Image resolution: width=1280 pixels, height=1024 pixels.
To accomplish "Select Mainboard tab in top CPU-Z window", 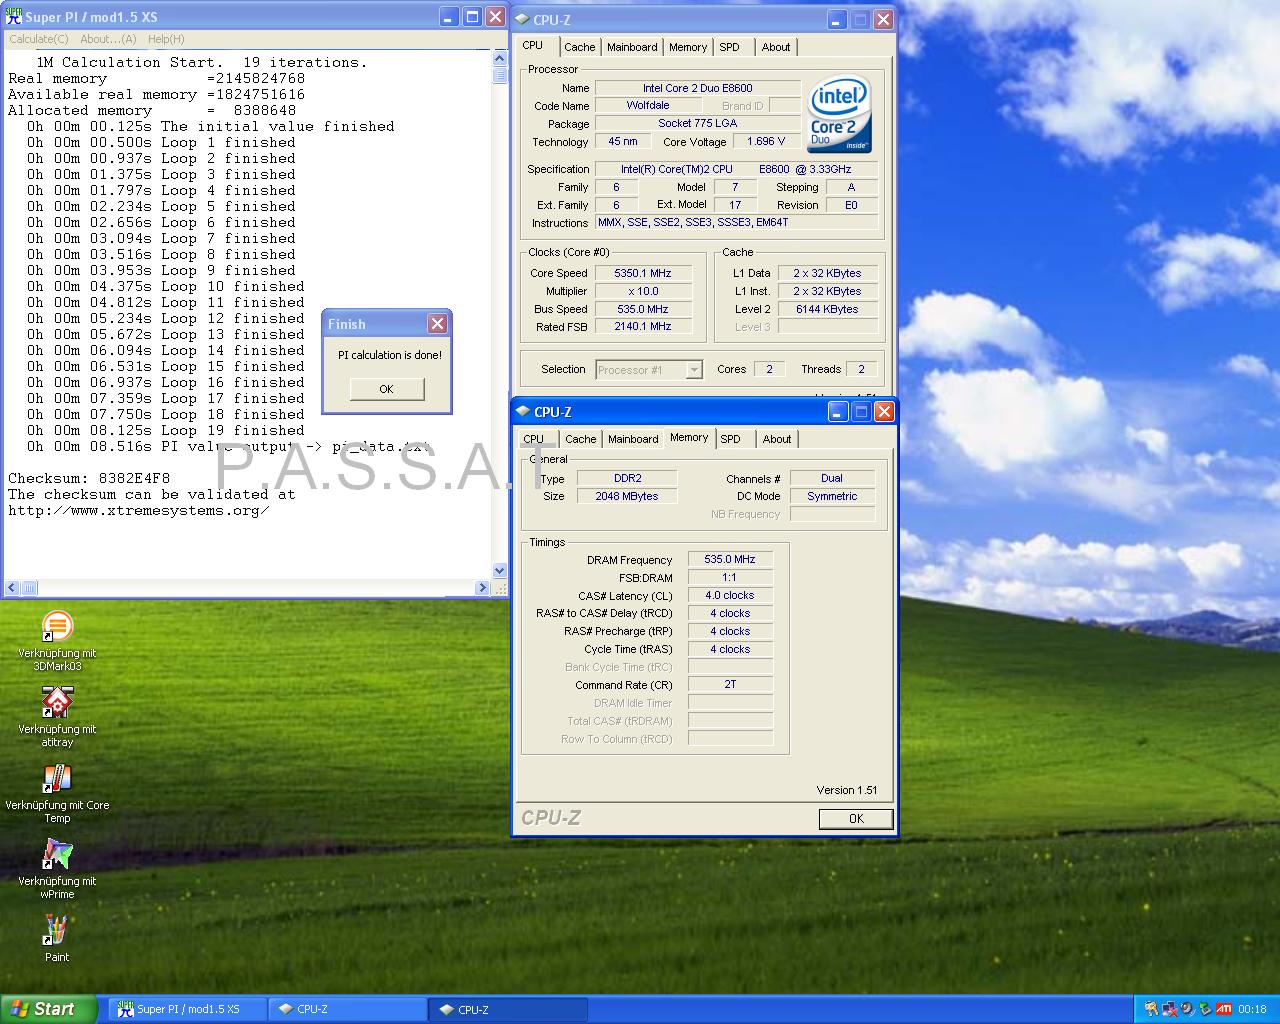I will tap(632, 47).
